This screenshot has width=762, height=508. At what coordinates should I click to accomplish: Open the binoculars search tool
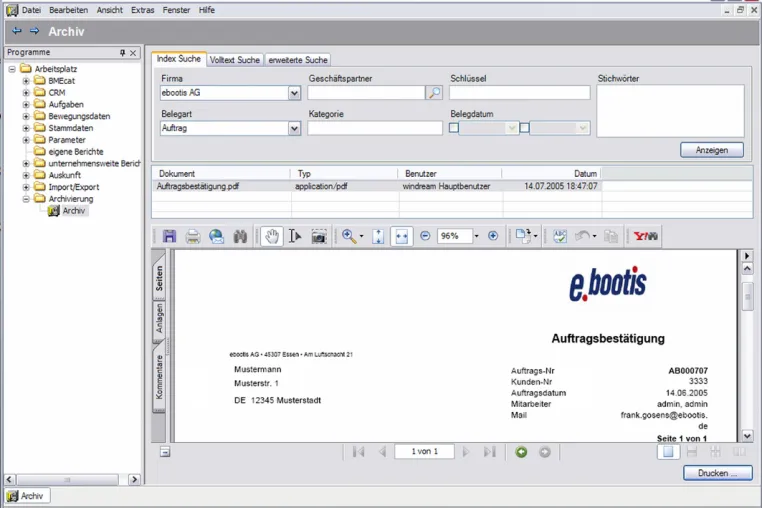pos(240,236)
